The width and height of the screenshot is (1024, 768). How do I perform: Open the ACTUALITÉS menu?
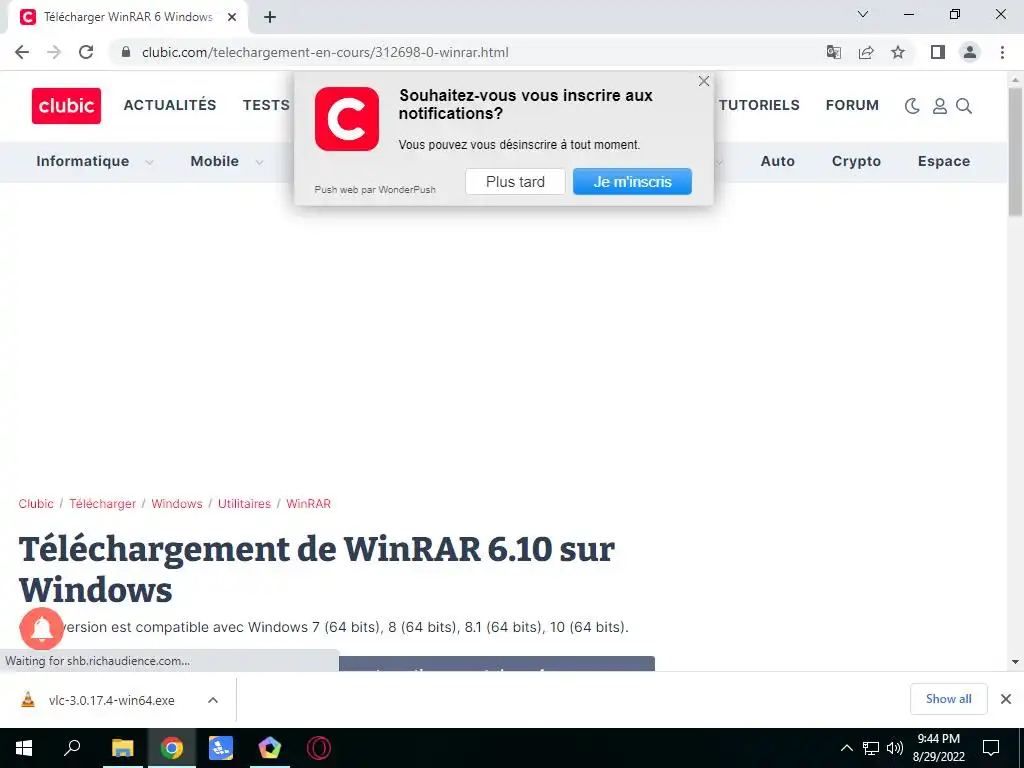(x=170, y=105)
